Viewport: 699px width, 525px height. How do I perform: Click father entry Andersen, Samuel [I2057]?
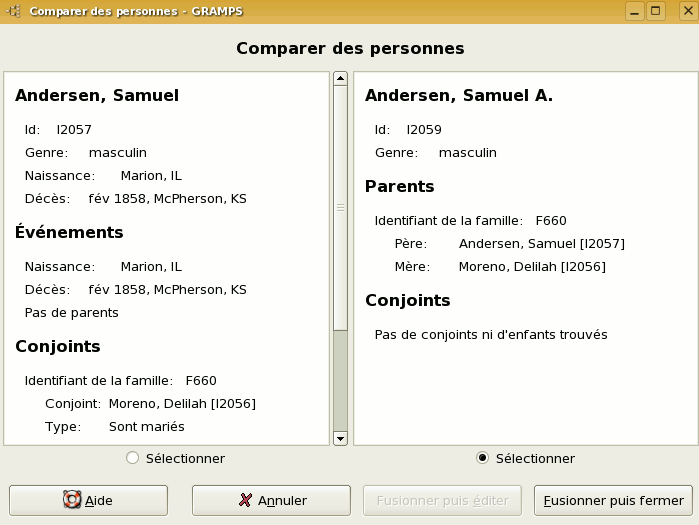541,243
